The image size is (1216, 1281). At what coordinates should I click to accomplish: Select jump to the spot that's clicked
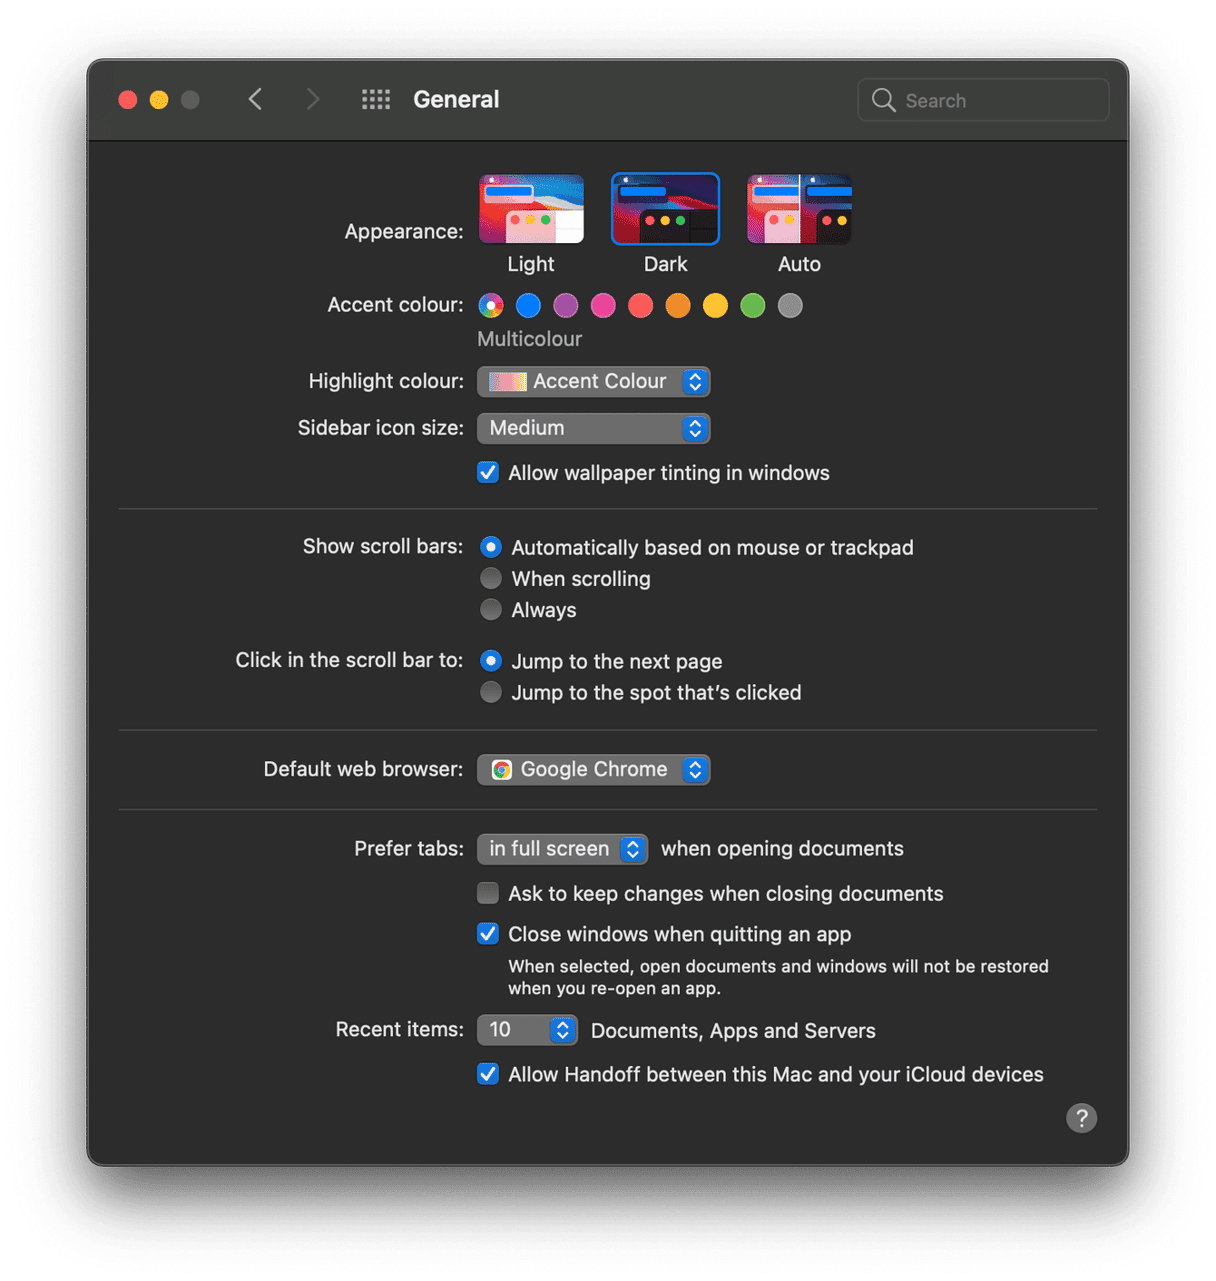[491, 691]
